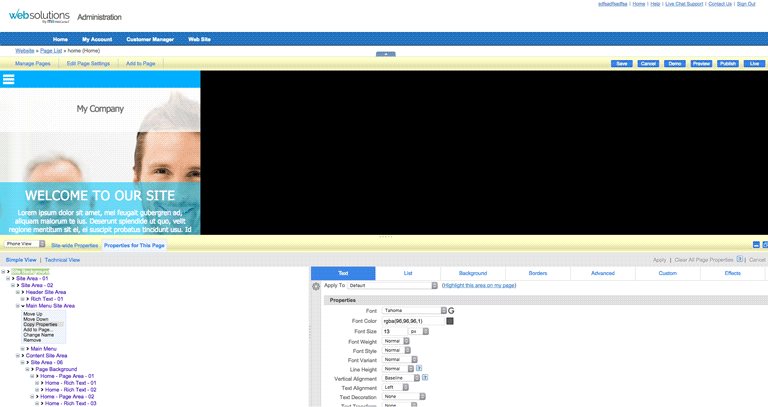This screenshot has height=407, width=768.
Task: Collapse the Site Background tree node box
Action: [3, 271]
